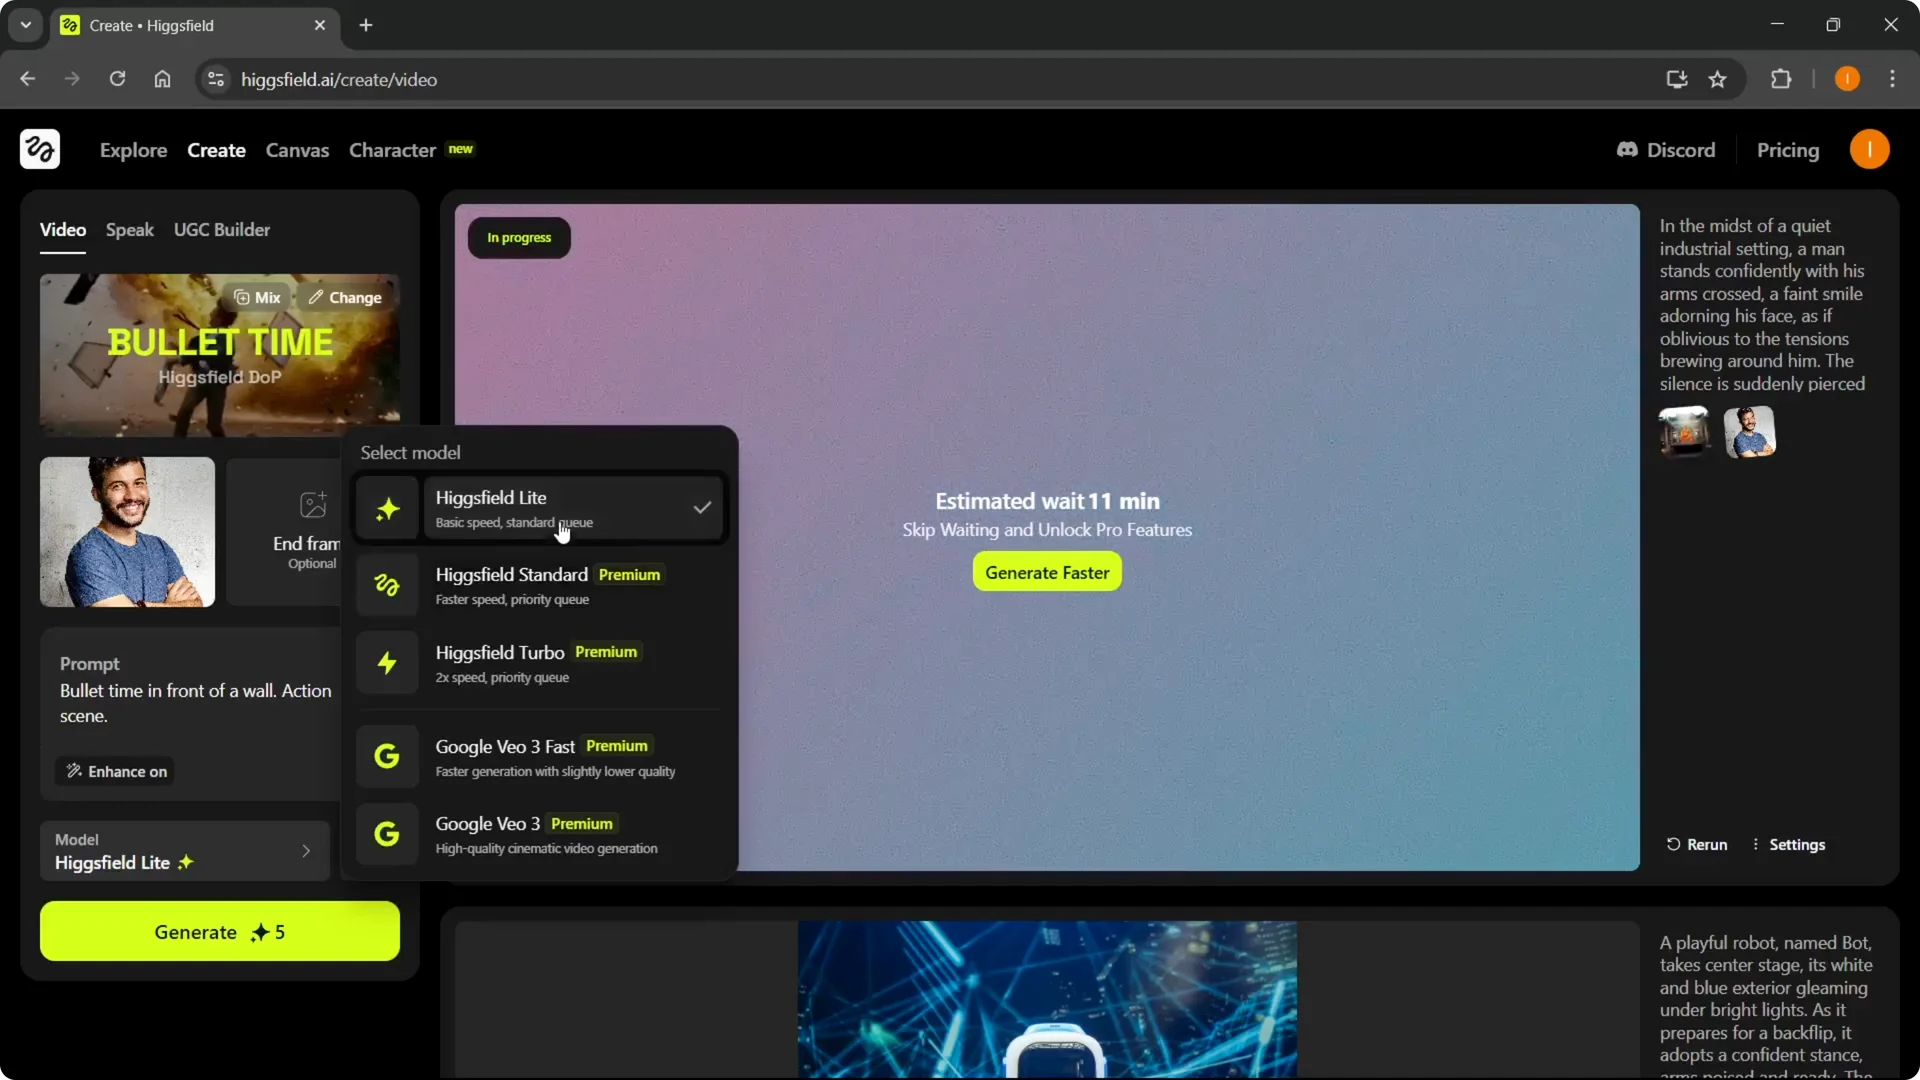
Task: Toggle Enhance on for the prompt
Action: (x=114, y=771)
